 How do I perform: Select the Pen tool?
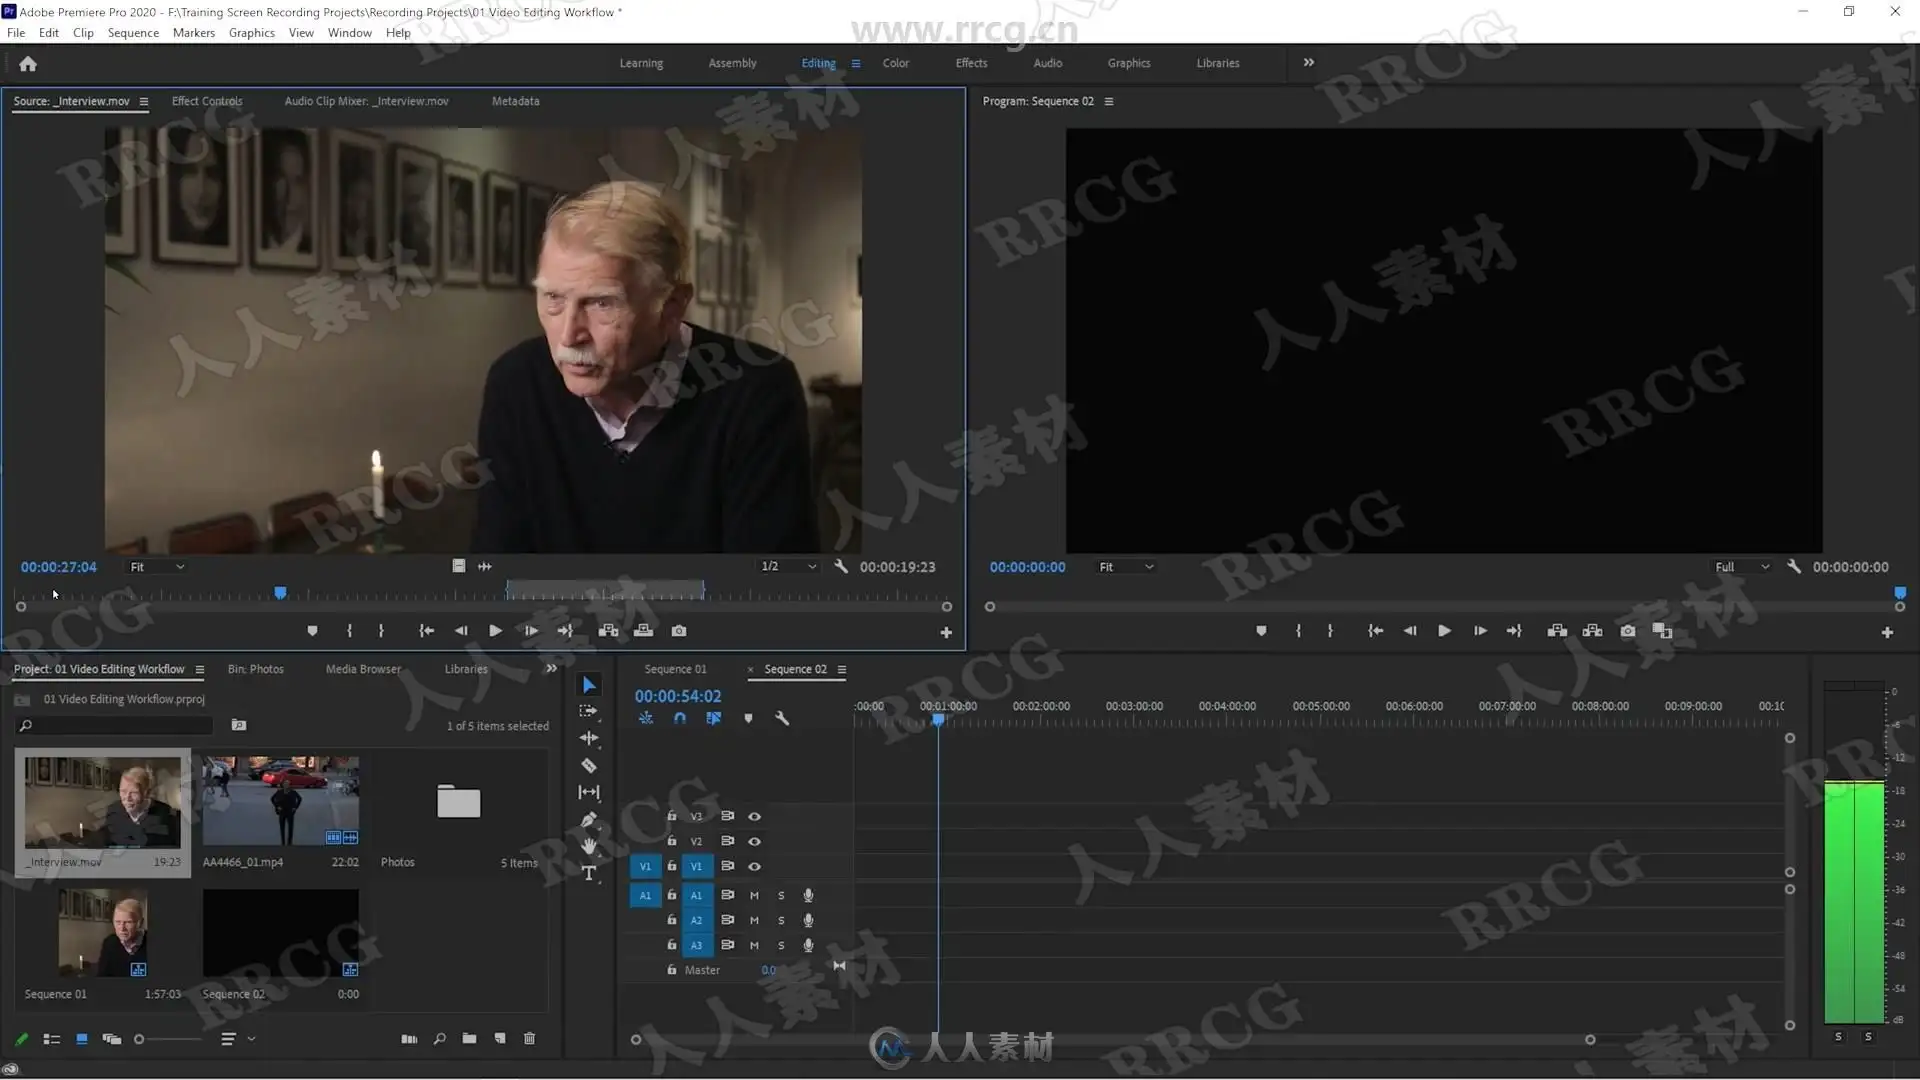589,820
